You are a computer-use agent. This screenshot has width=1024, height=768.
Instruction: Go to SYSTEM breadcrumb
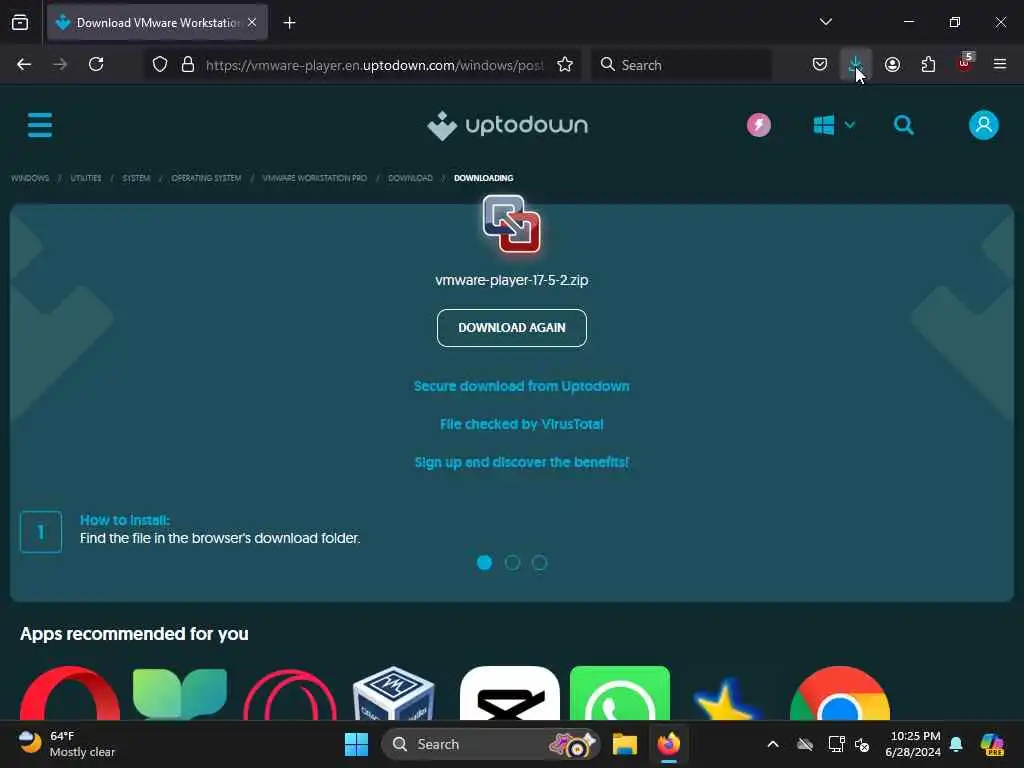coord(136,178)
